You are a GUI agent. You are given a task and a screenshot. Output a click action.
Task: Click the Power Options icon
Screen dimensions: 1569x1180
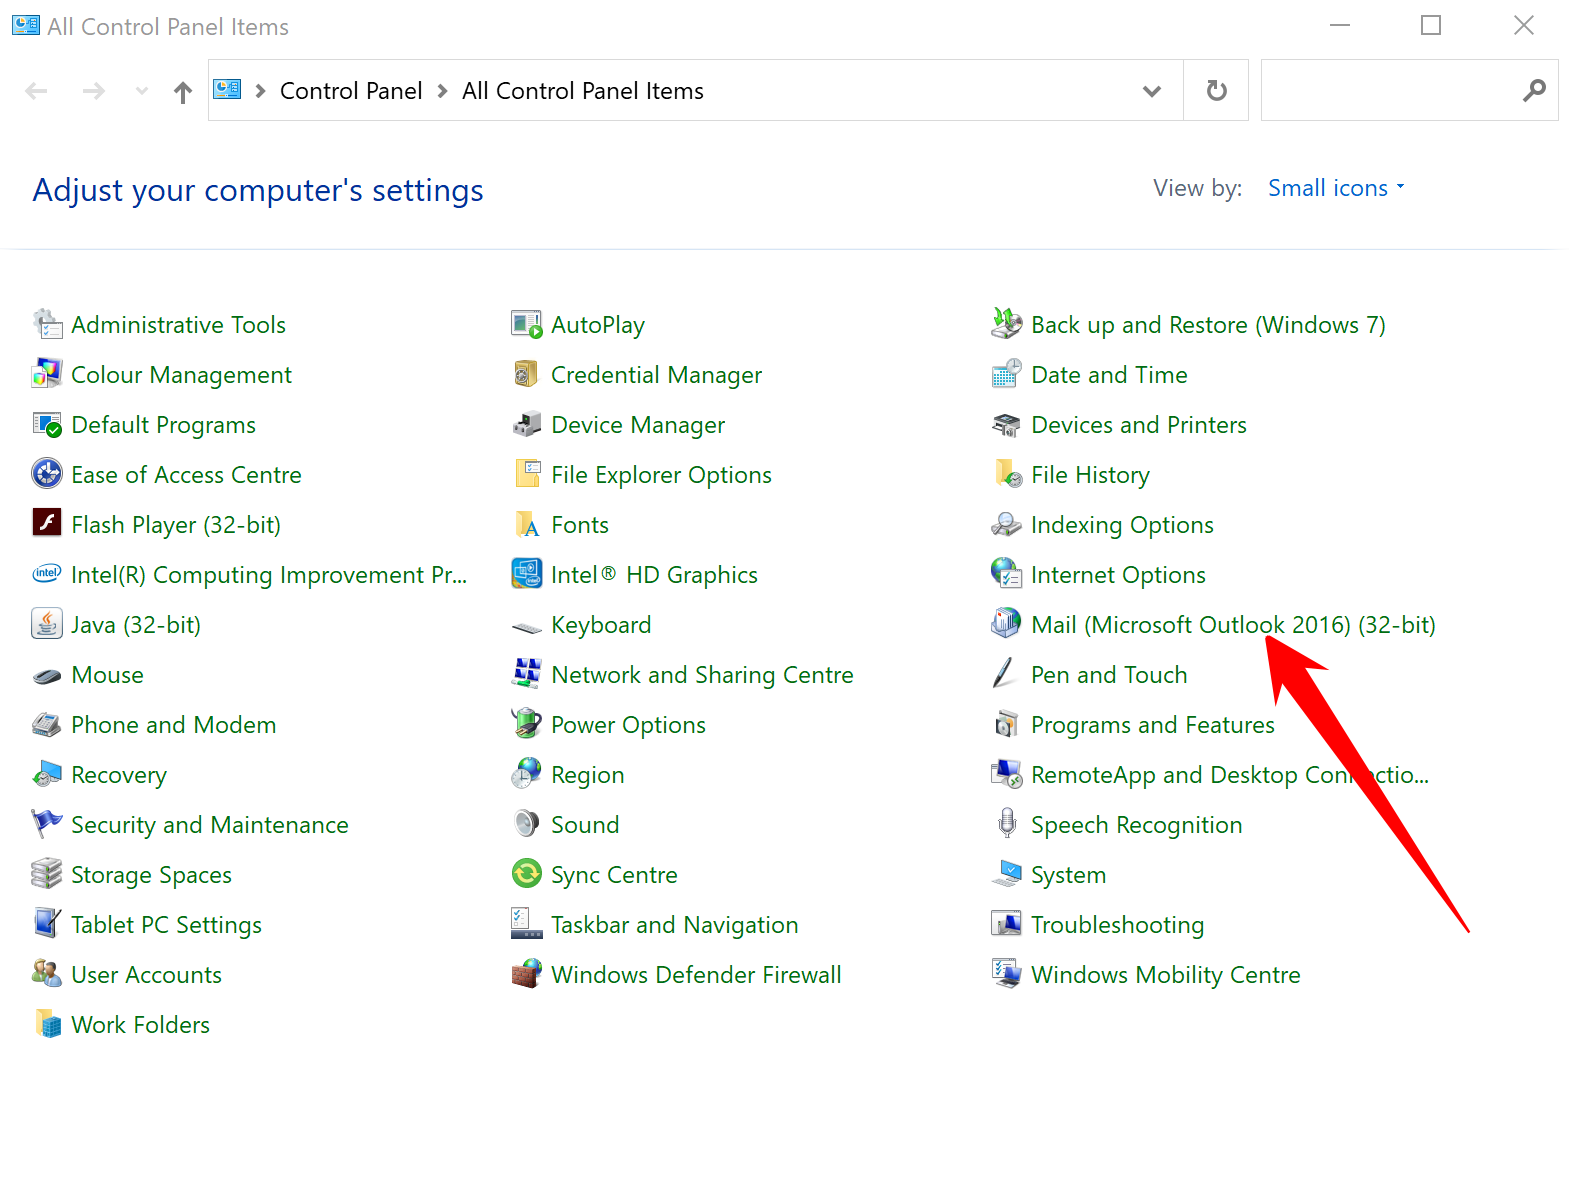tap(527, 723)
